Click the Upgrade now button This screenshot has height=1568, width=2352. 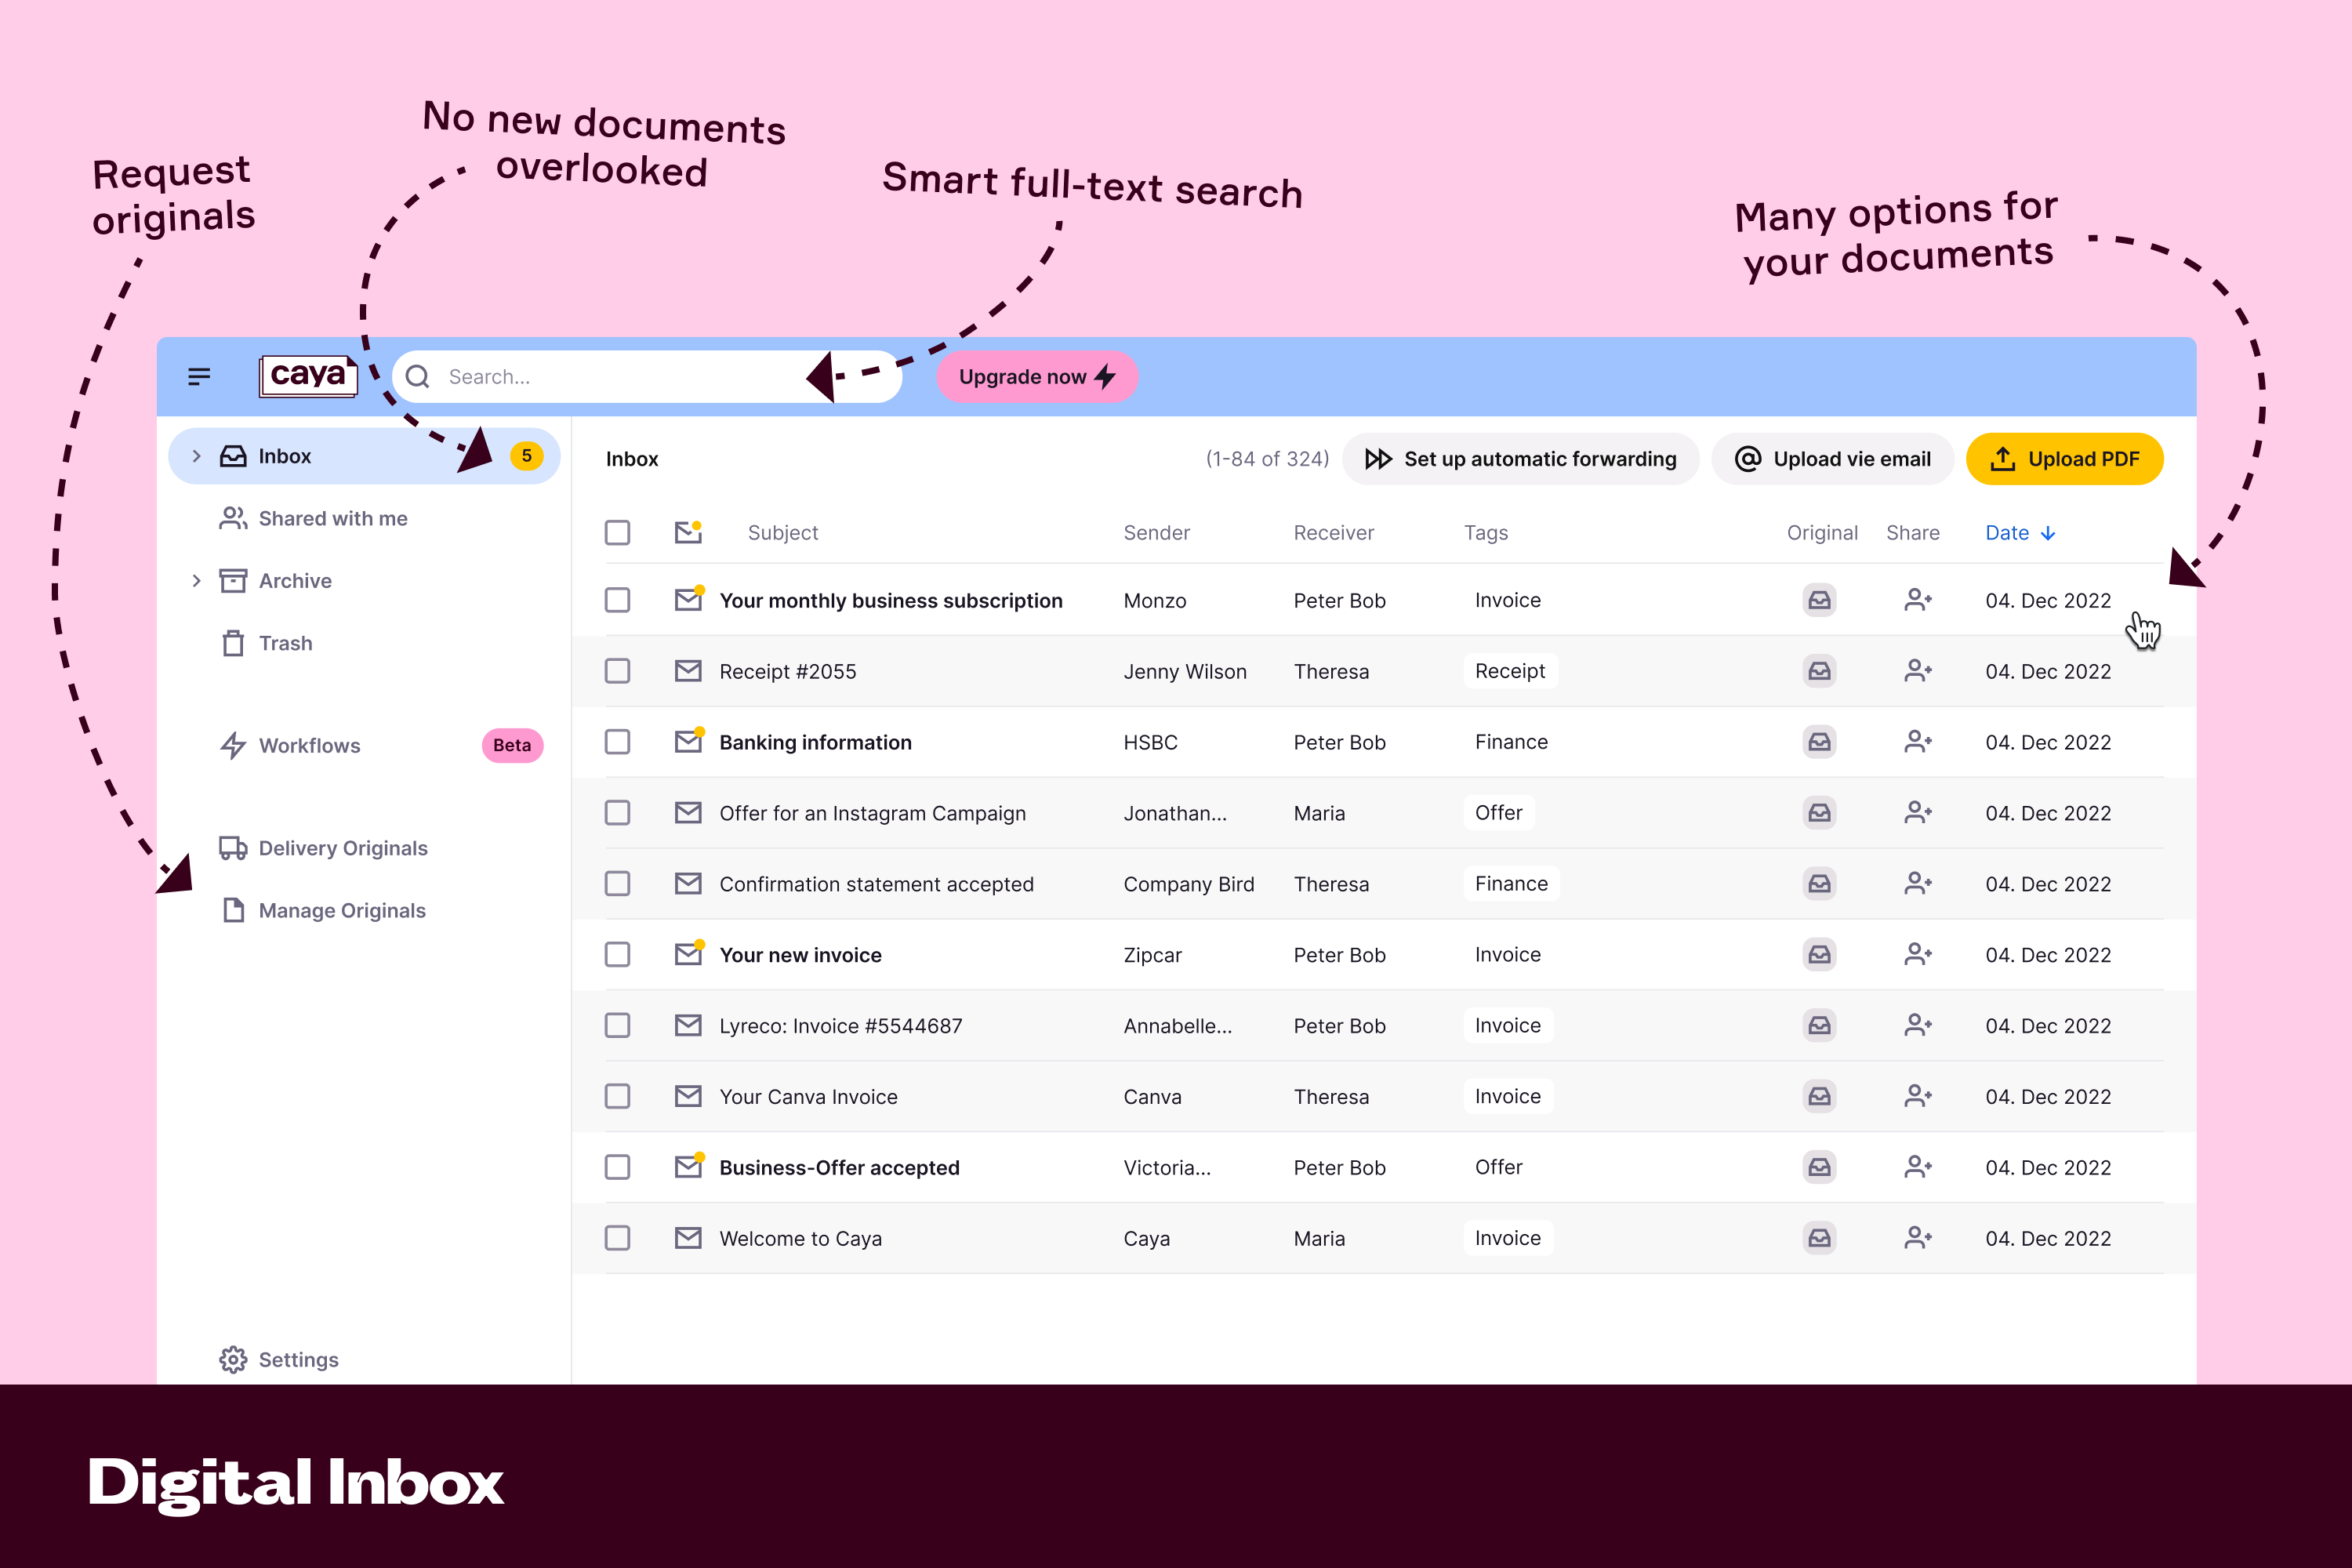[x=1036, y=377]
